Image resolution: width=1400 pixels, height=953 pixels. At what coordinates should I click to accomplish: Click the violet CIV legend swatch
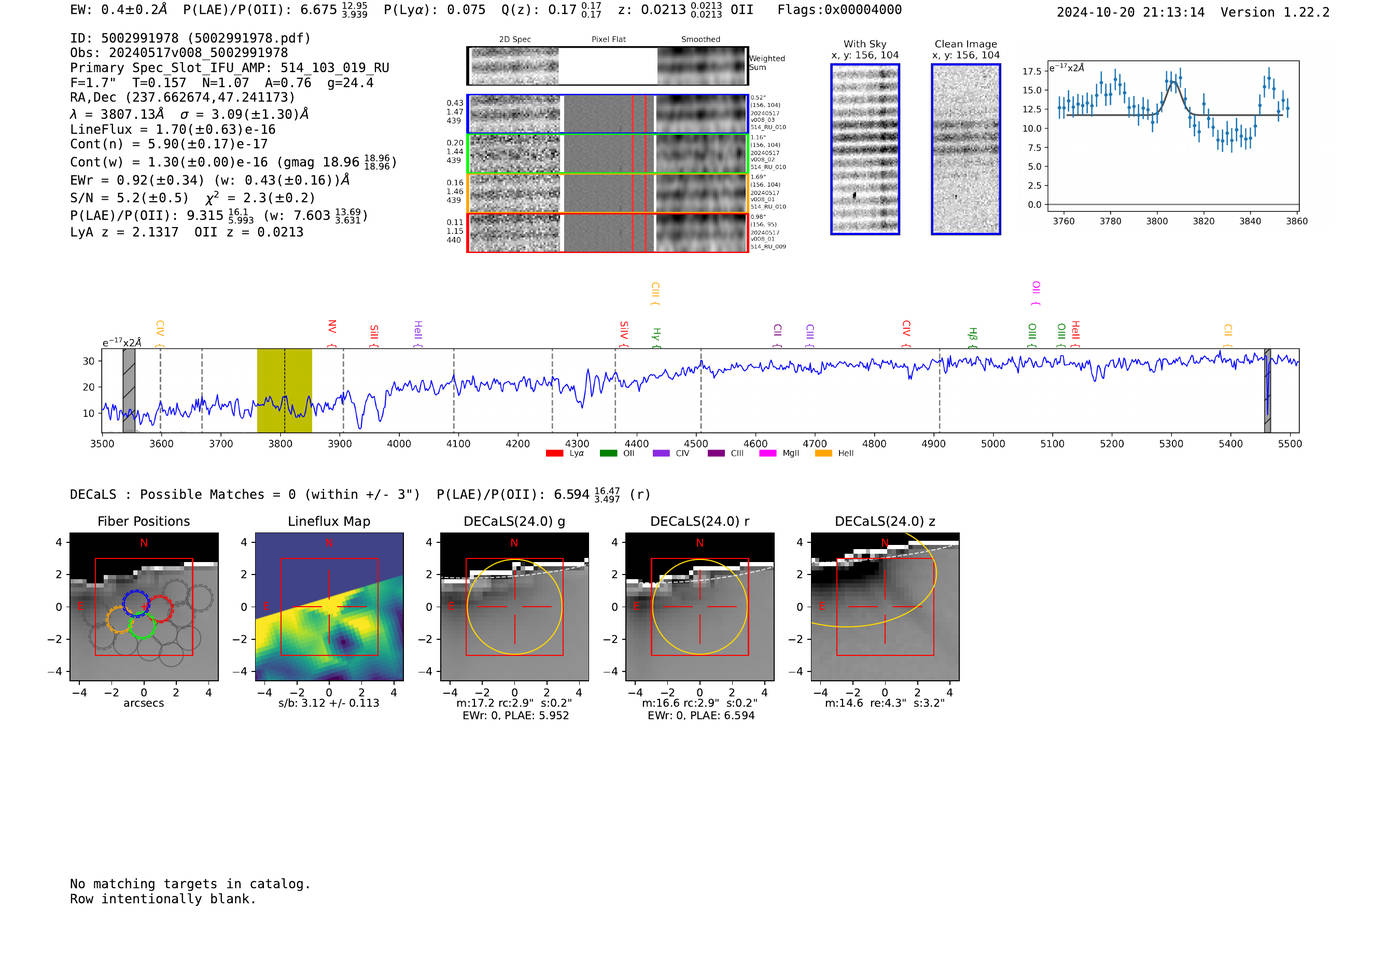[661, 454]
